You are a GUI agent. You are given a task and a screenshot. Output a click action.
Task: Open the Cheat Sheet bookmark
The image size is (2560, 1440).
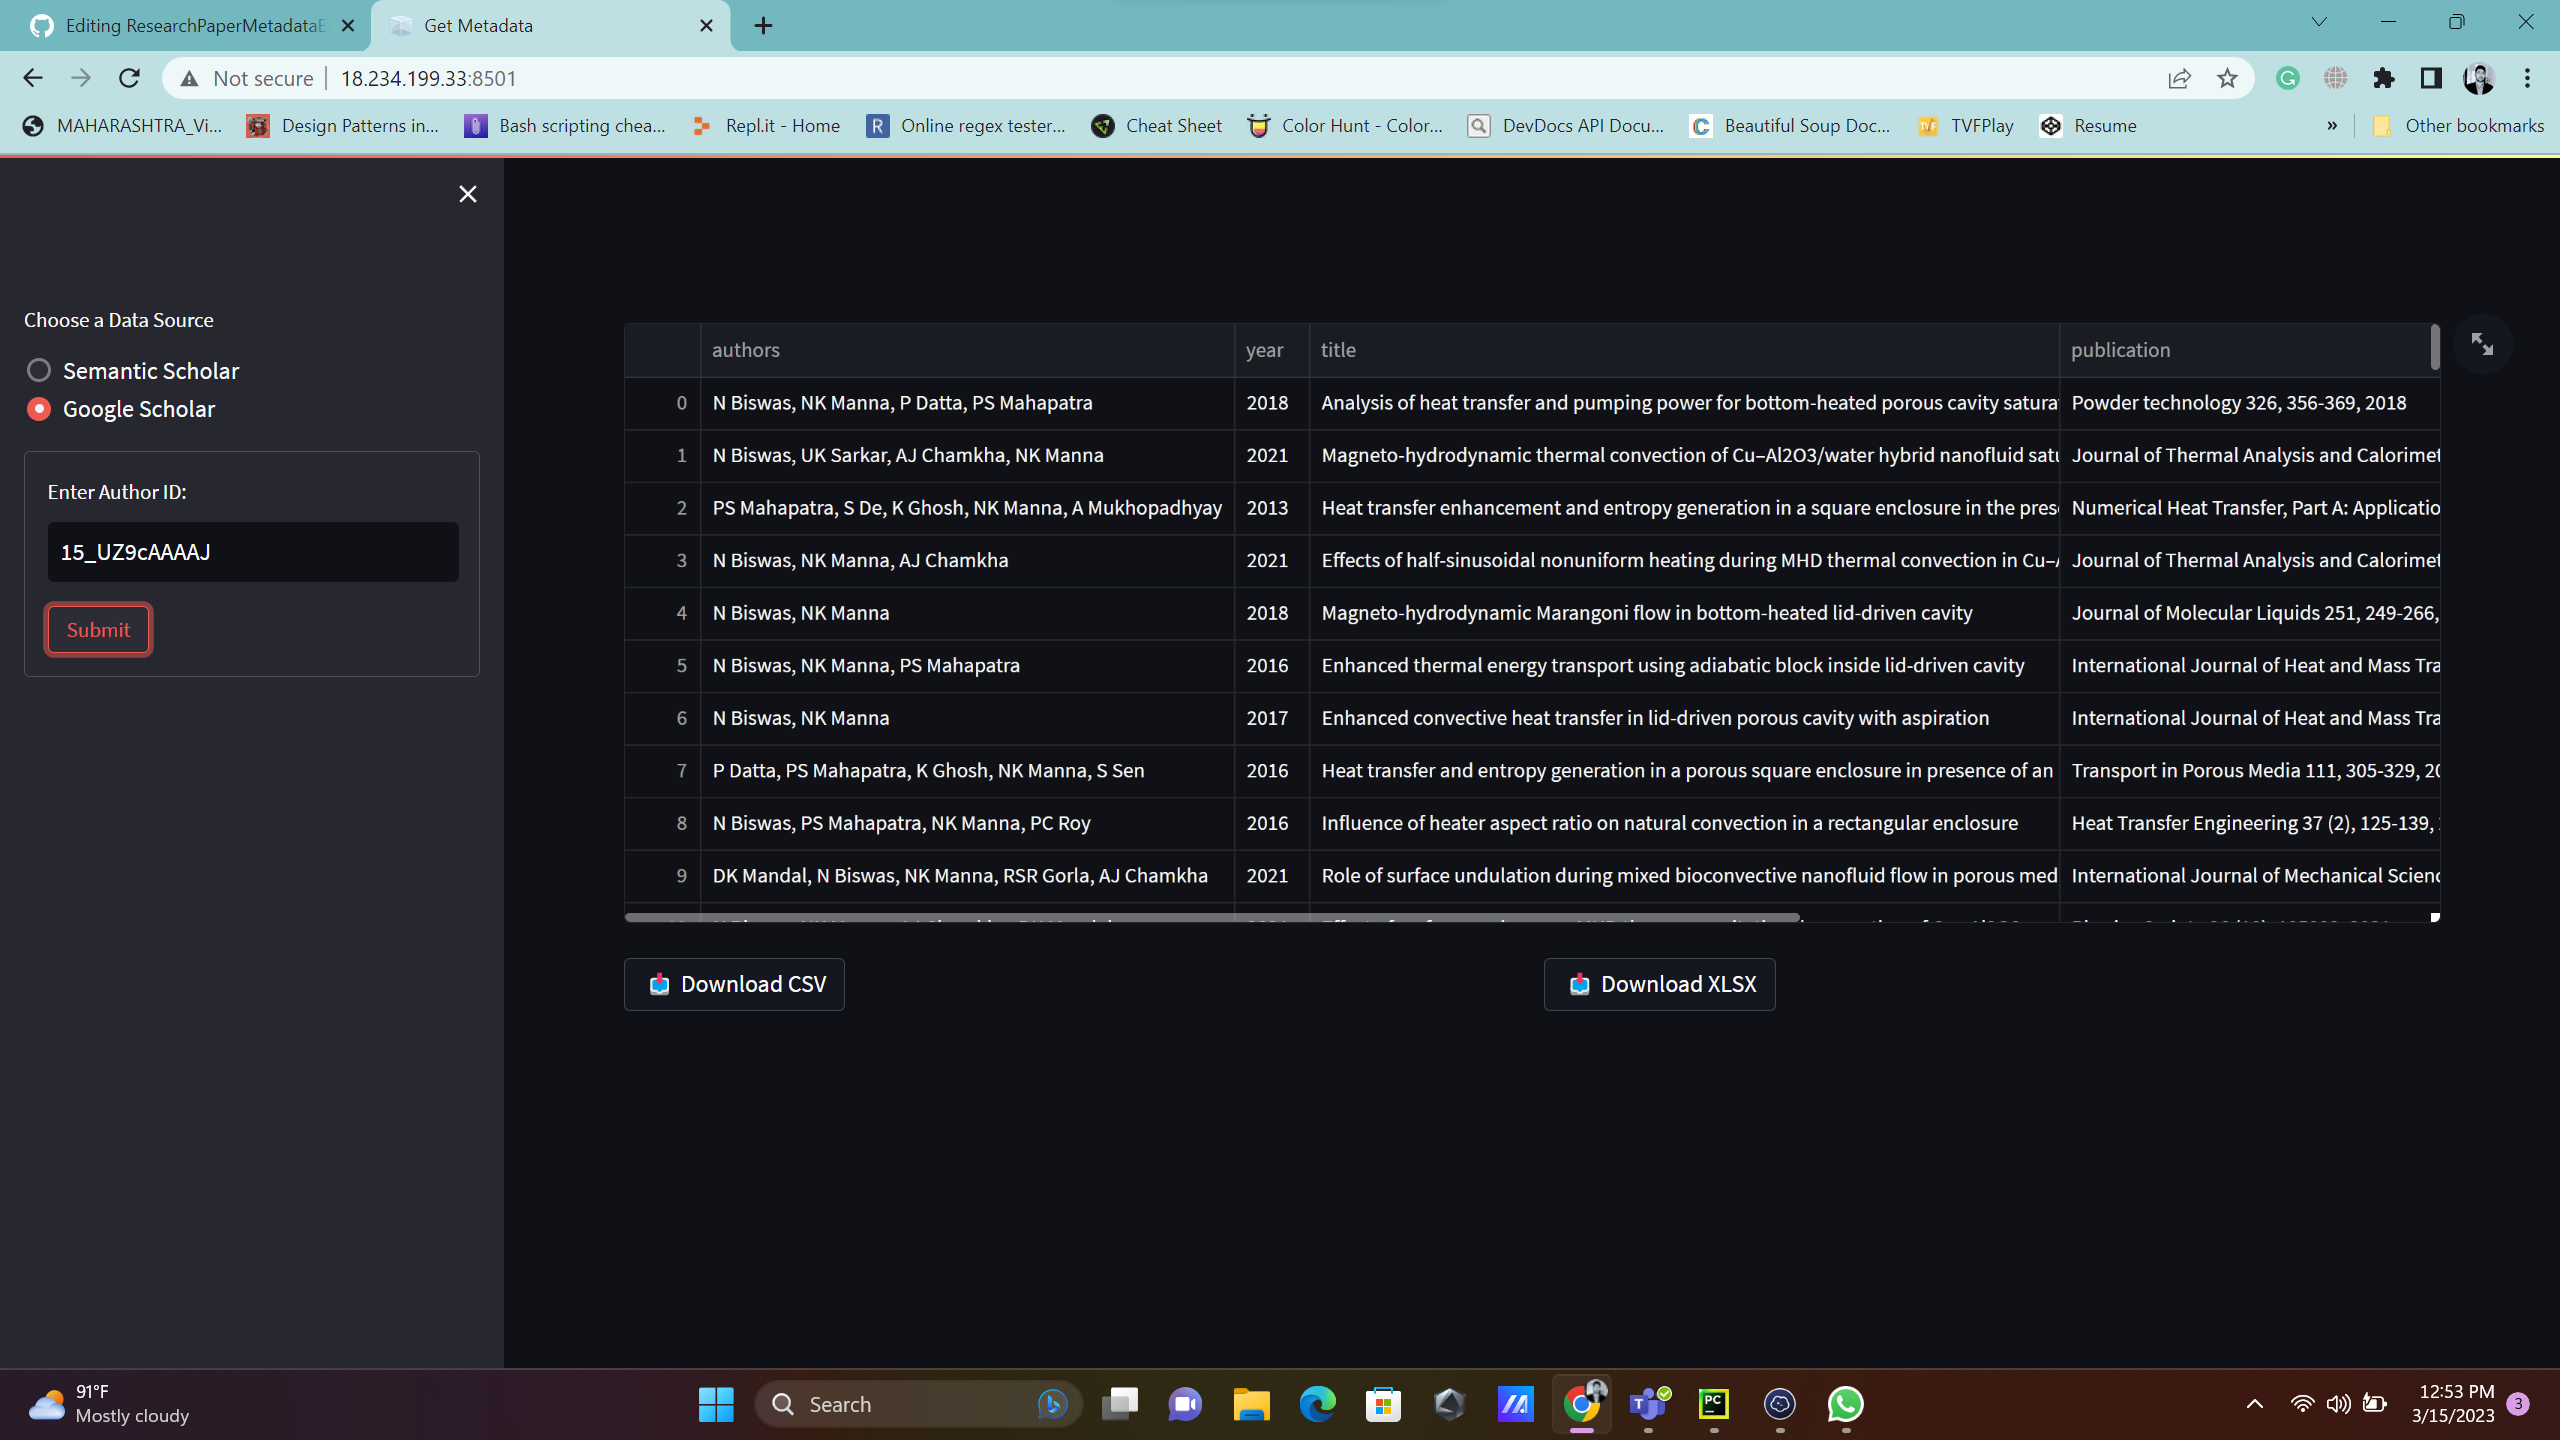1156,126
